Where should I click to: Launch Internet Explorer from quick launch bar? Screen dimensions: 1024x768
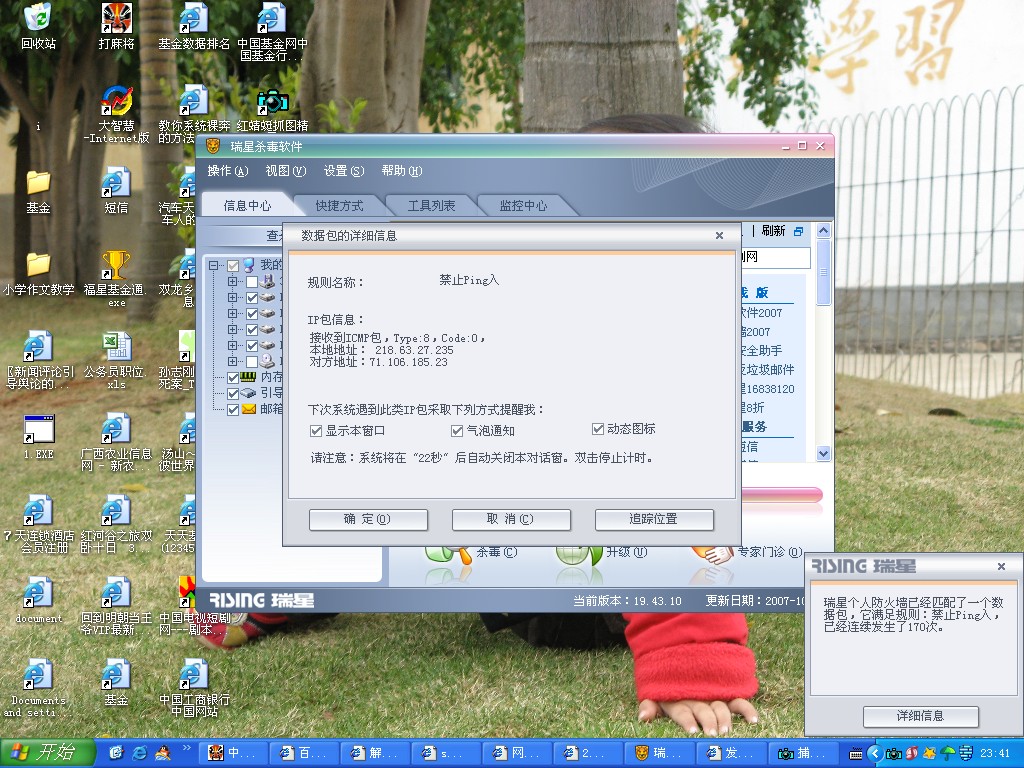click(x=139, y=753)
